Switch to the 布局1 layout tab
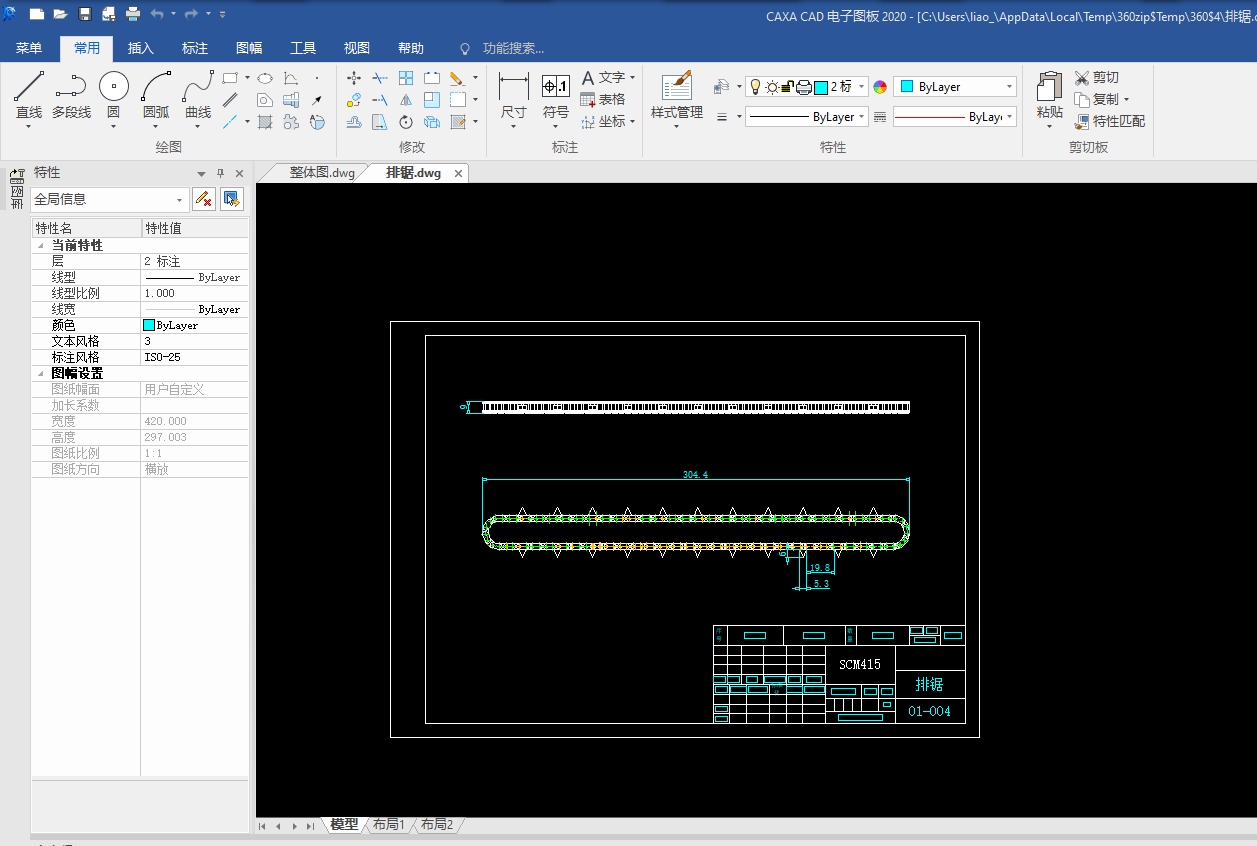 pos(388,825)
